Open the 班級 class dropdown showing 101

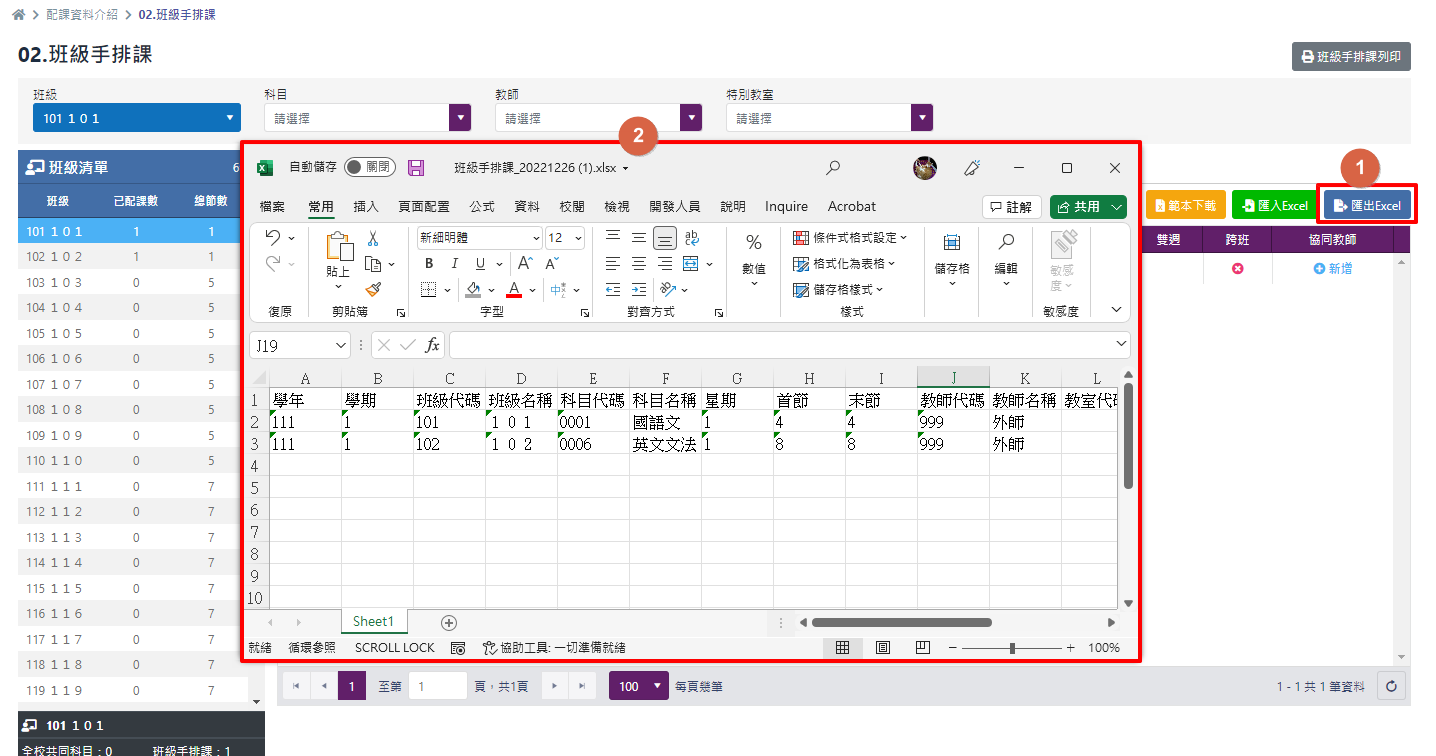pyautogui.click(x=138, y=118)
